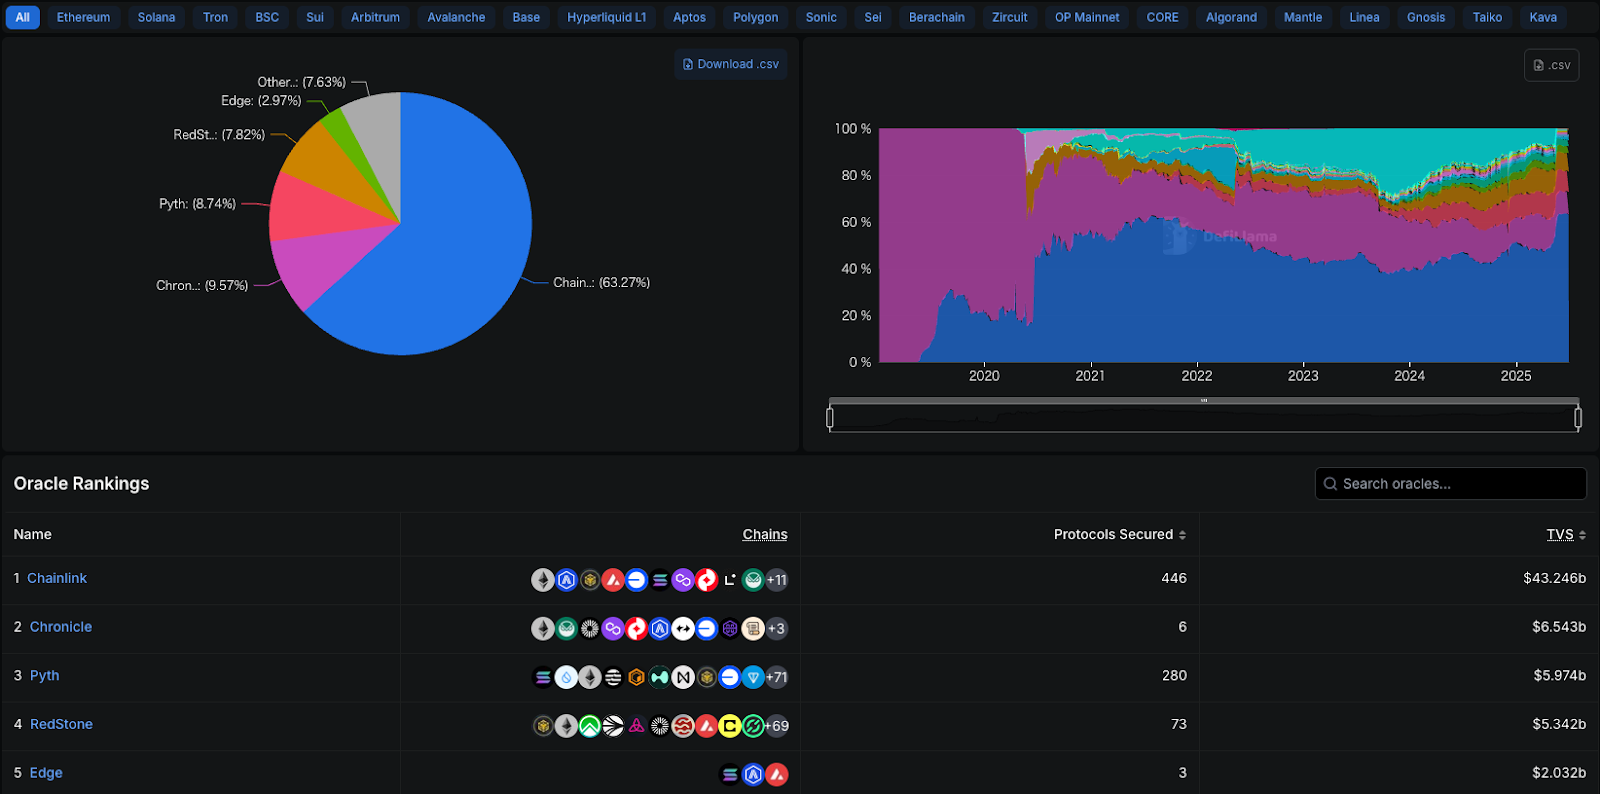
Task: Click Arbitrum icon in Chainlink row
Action: coord(566,580)
